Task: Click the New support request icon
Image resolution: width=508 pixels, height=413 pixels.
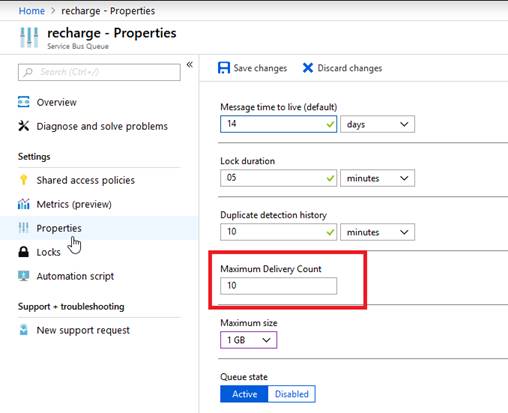Action: tap(24, 330)
